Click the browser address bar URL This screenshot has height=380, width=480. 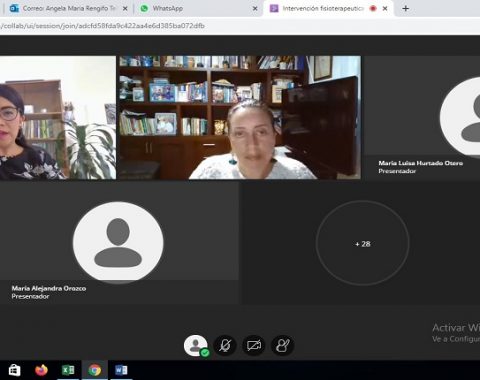tap(103, 26)
